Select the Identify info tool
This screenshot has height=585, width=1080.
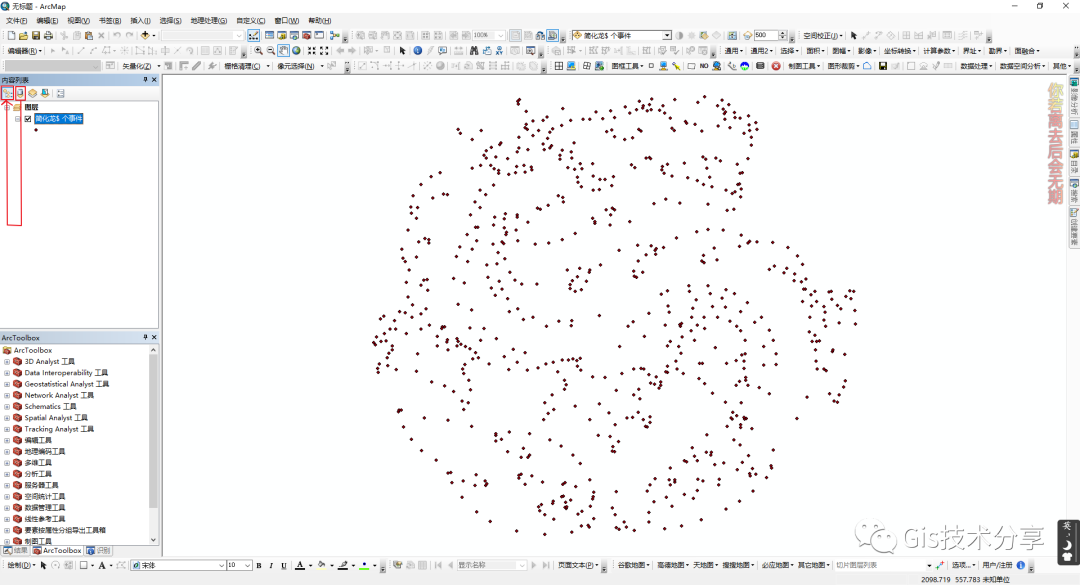pyautogui.click(x=417, y=50)
